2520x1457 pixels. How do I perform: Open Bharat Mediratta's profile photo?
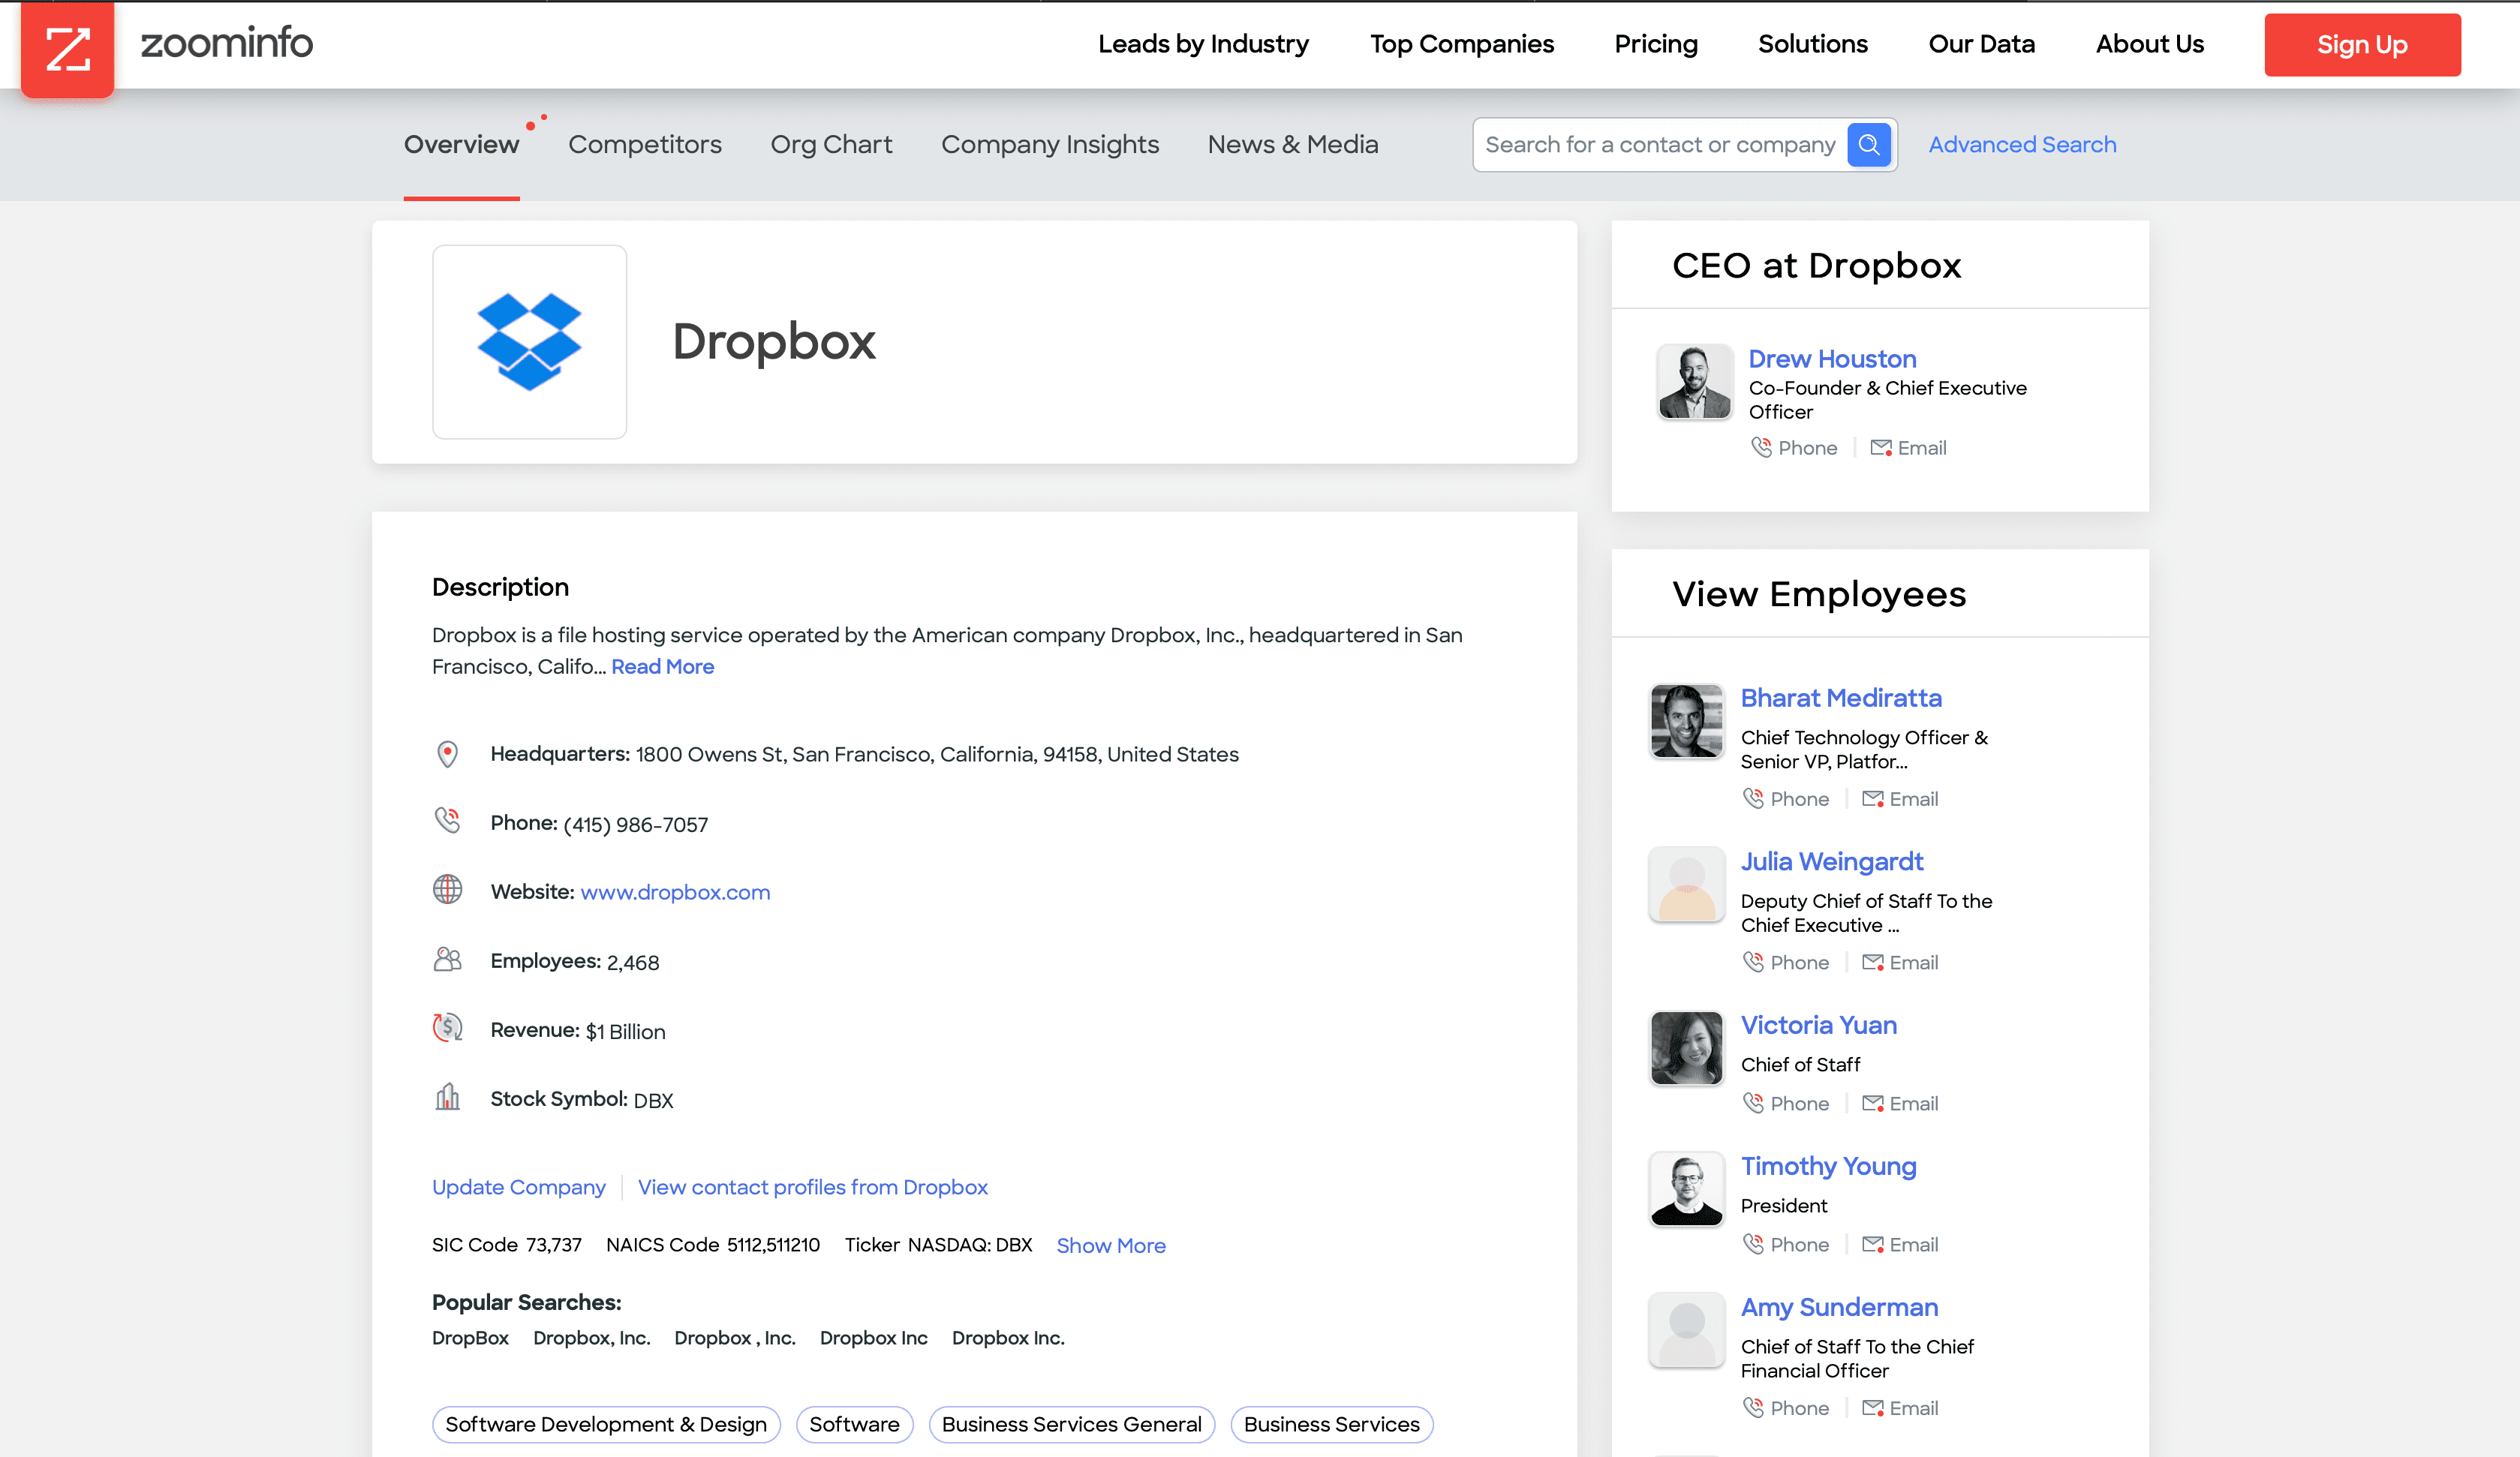1686,721
